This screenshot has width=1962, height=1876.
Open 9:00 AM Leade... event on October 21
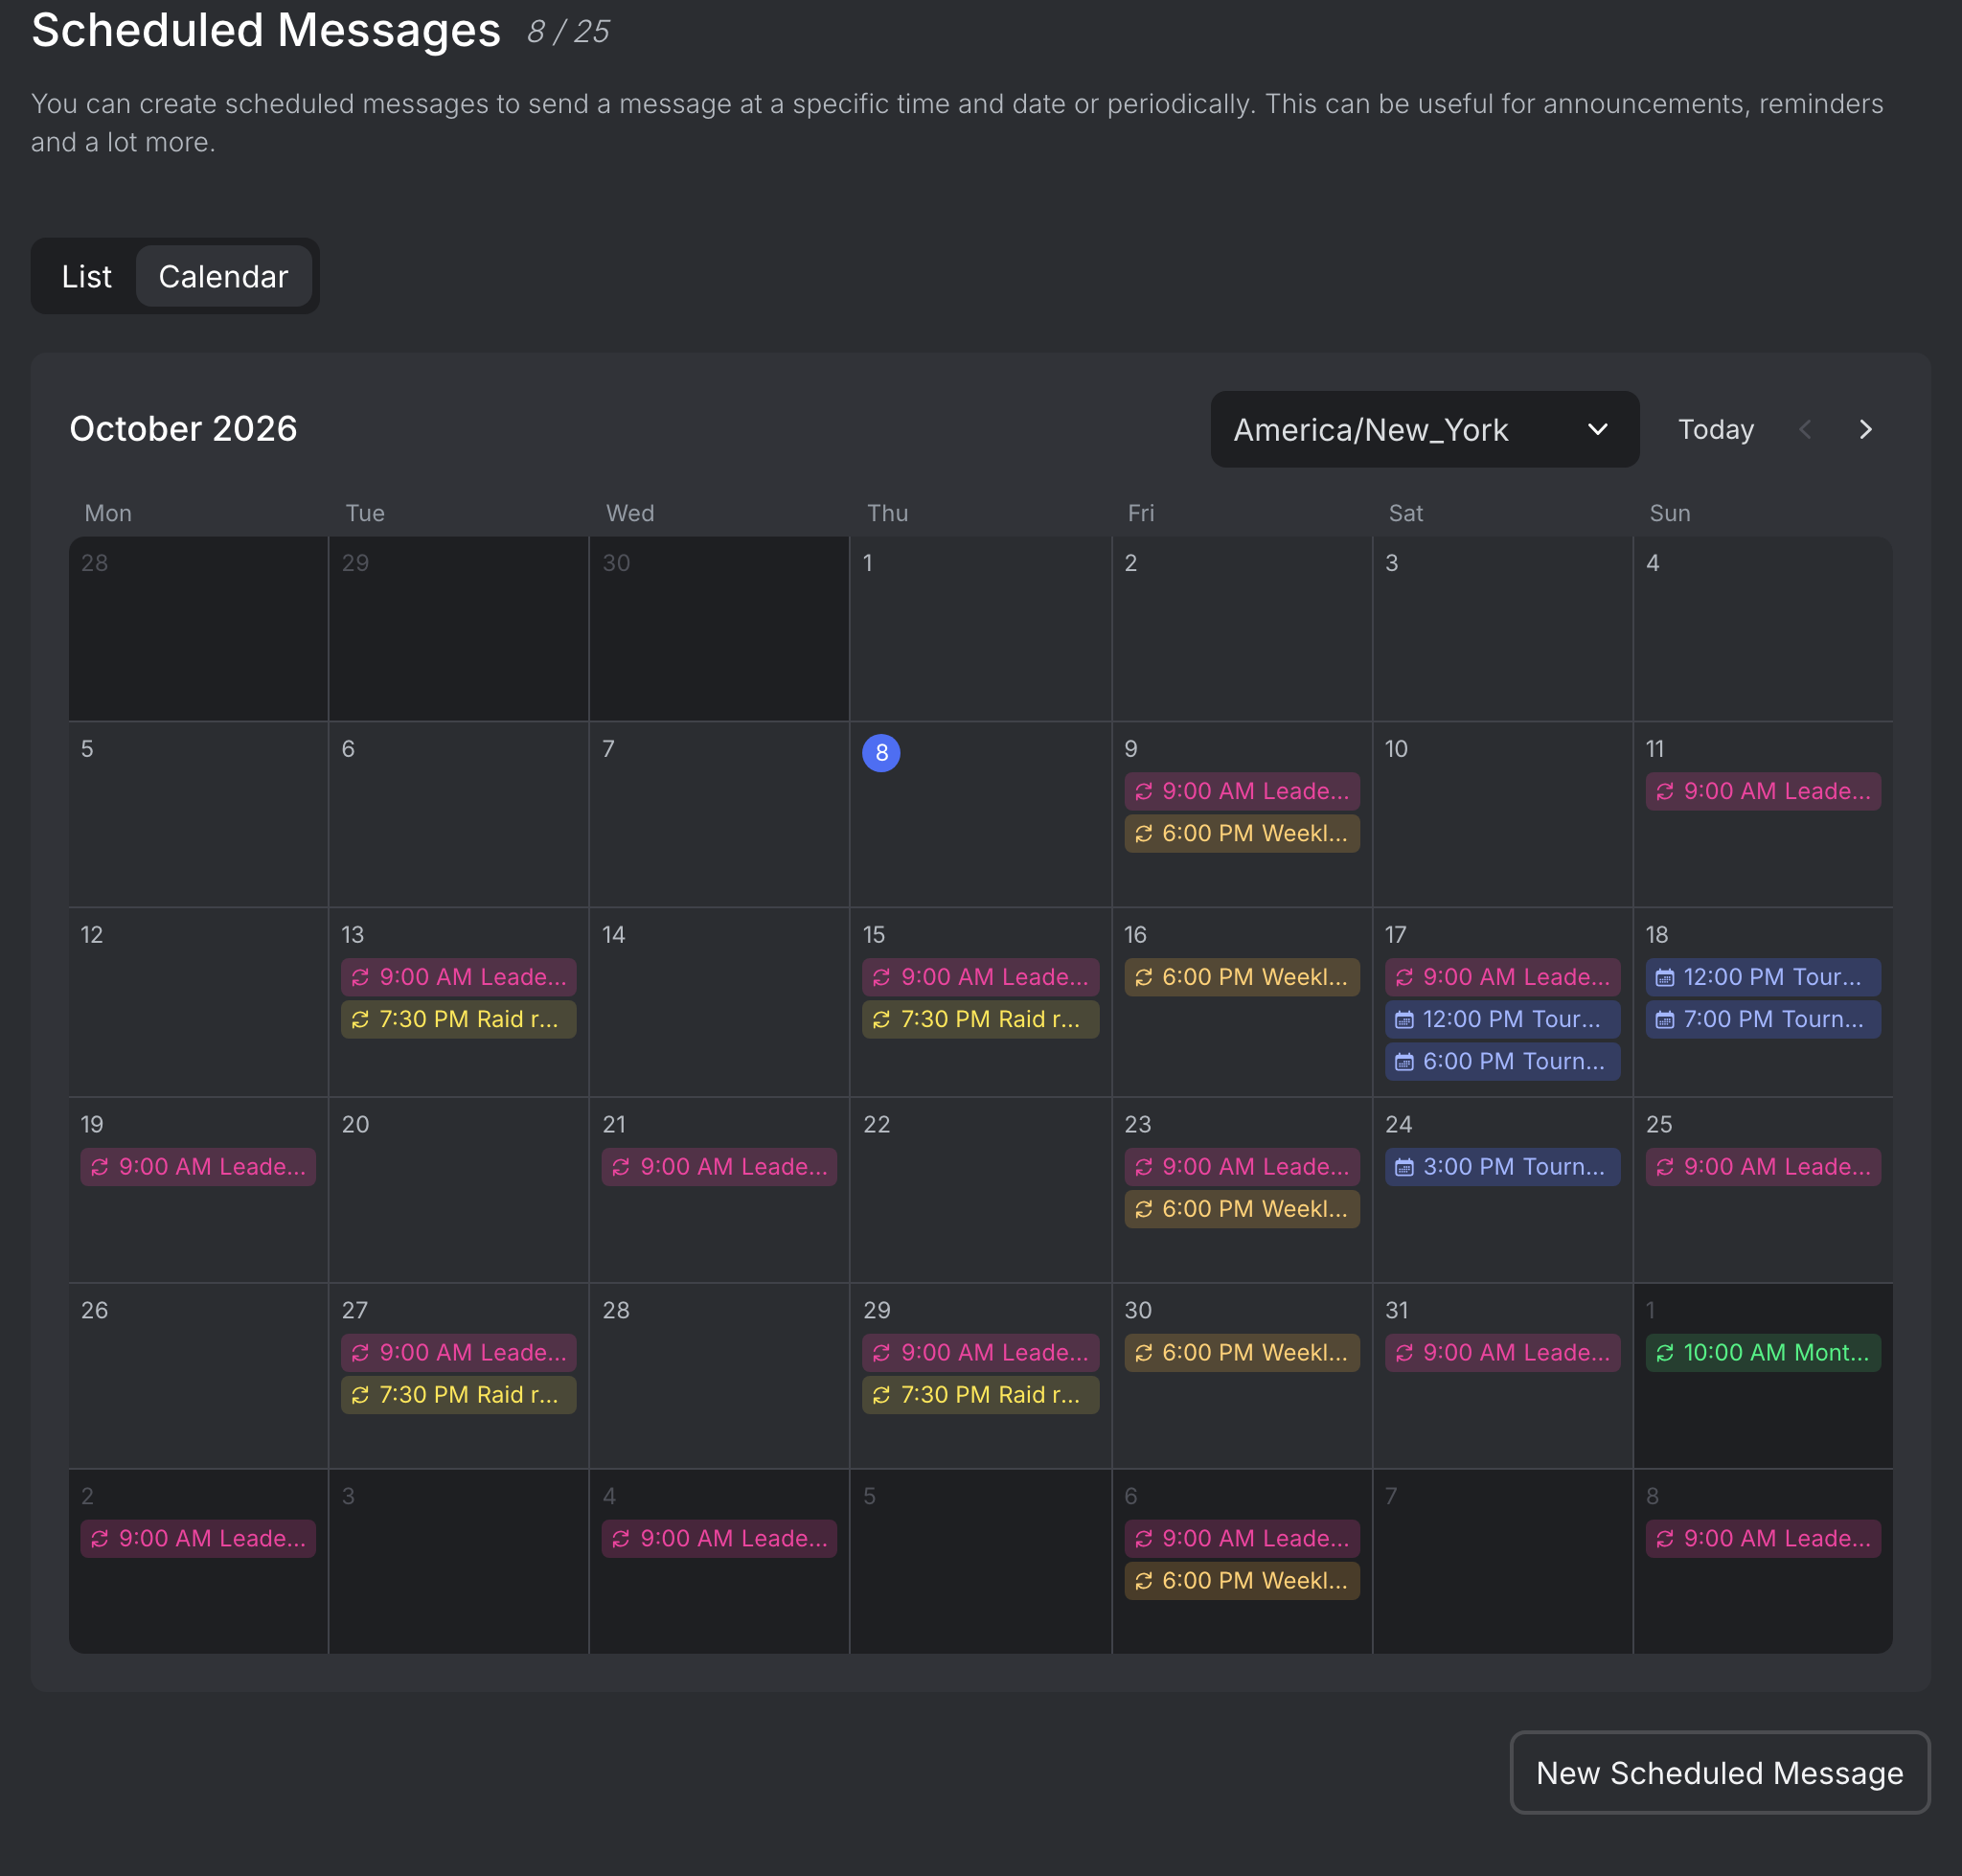pyautogui.click(x=719, y=1166)
